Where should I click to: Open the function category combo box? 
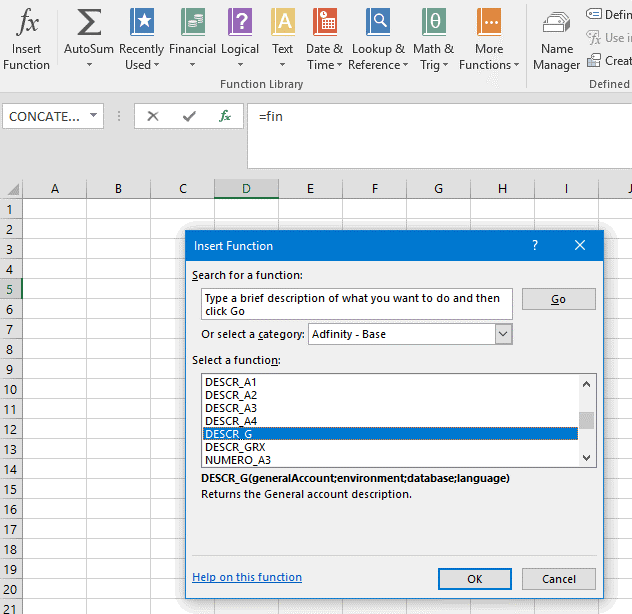(x=503, y=334)
